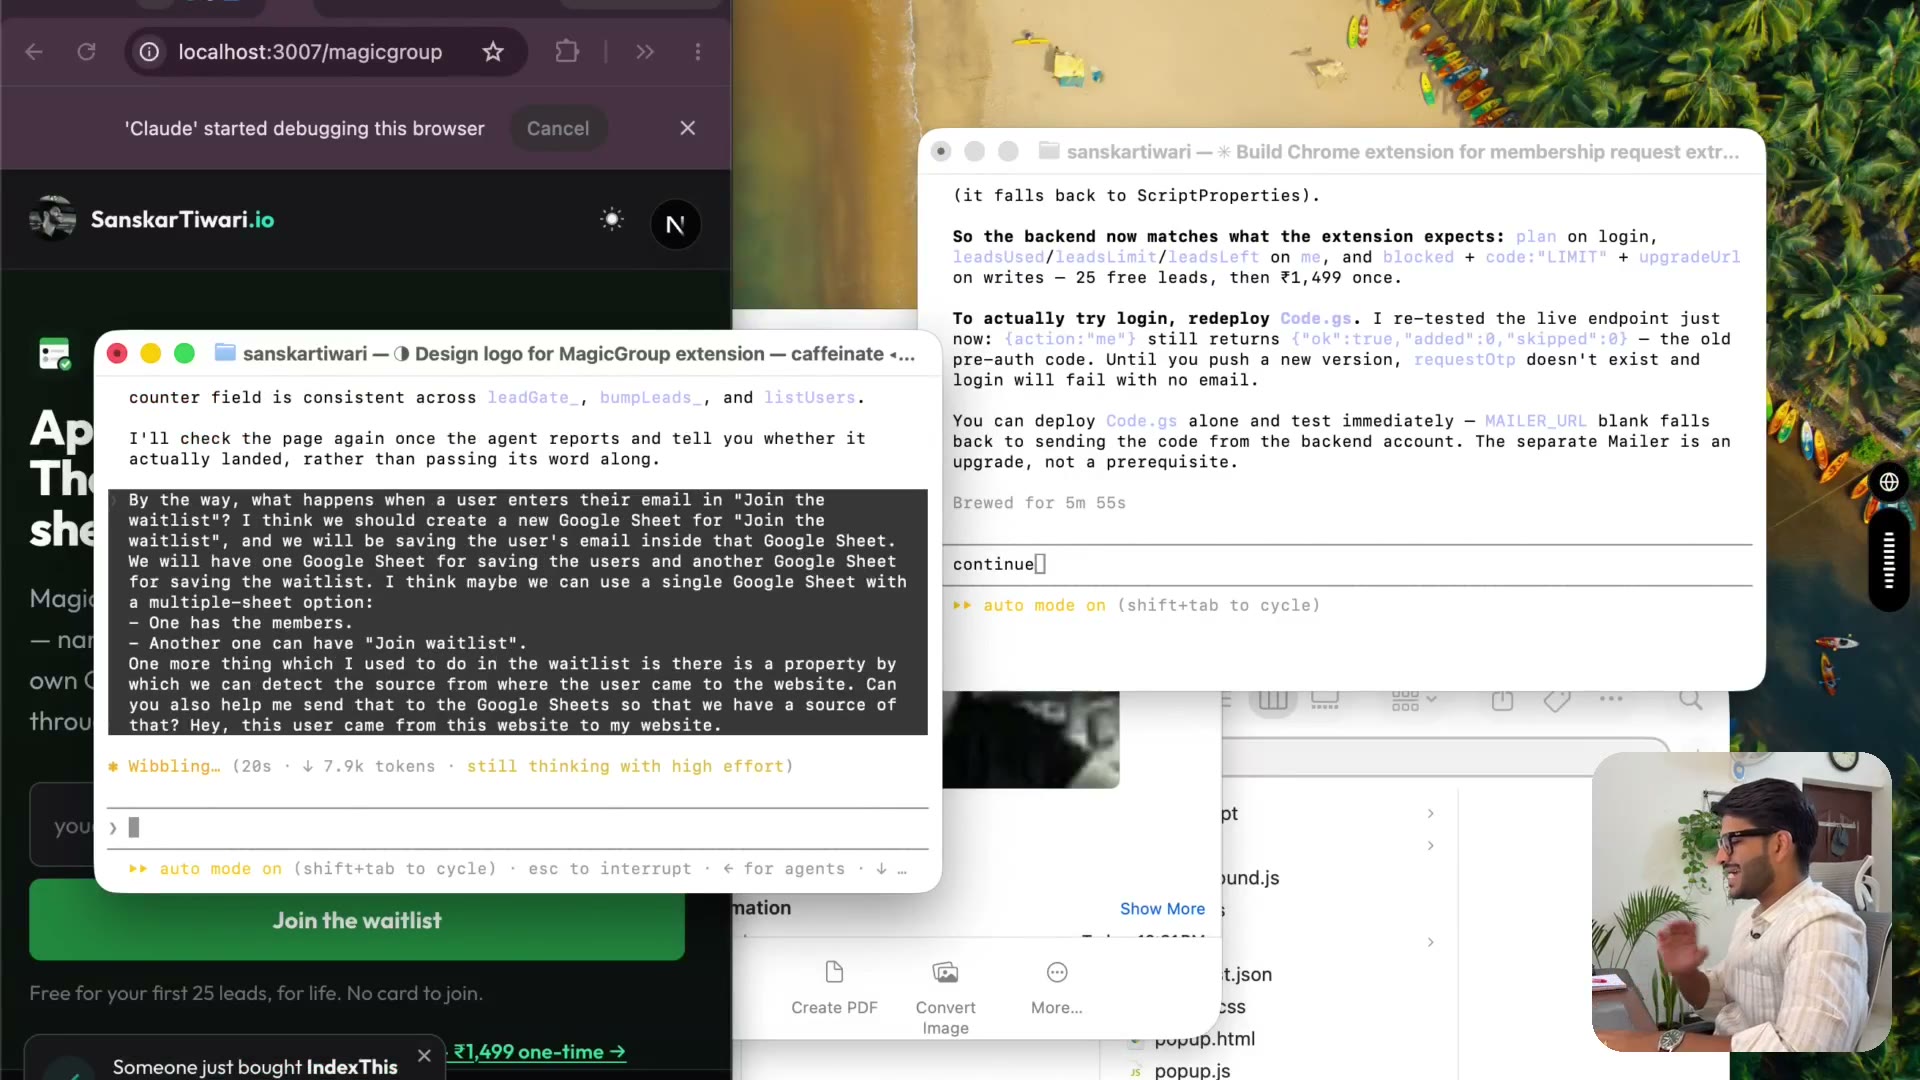The image size is (1920, 1080).
Task: Click Convert Image quick action
Action: click(945, 998)
